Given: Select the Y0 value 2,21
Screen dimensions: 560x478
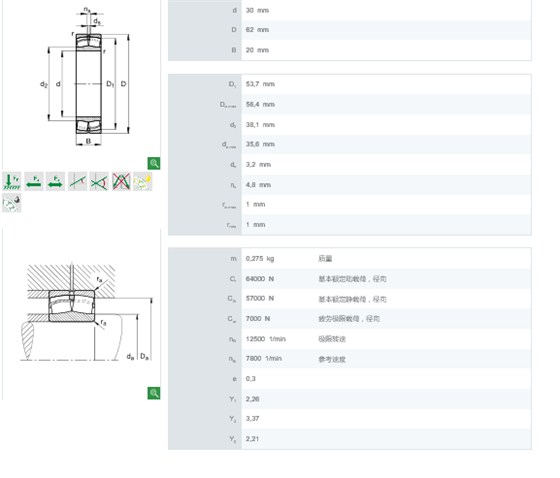Looking at the screenshot, I should pyautogui.click(x=252, y=439).
